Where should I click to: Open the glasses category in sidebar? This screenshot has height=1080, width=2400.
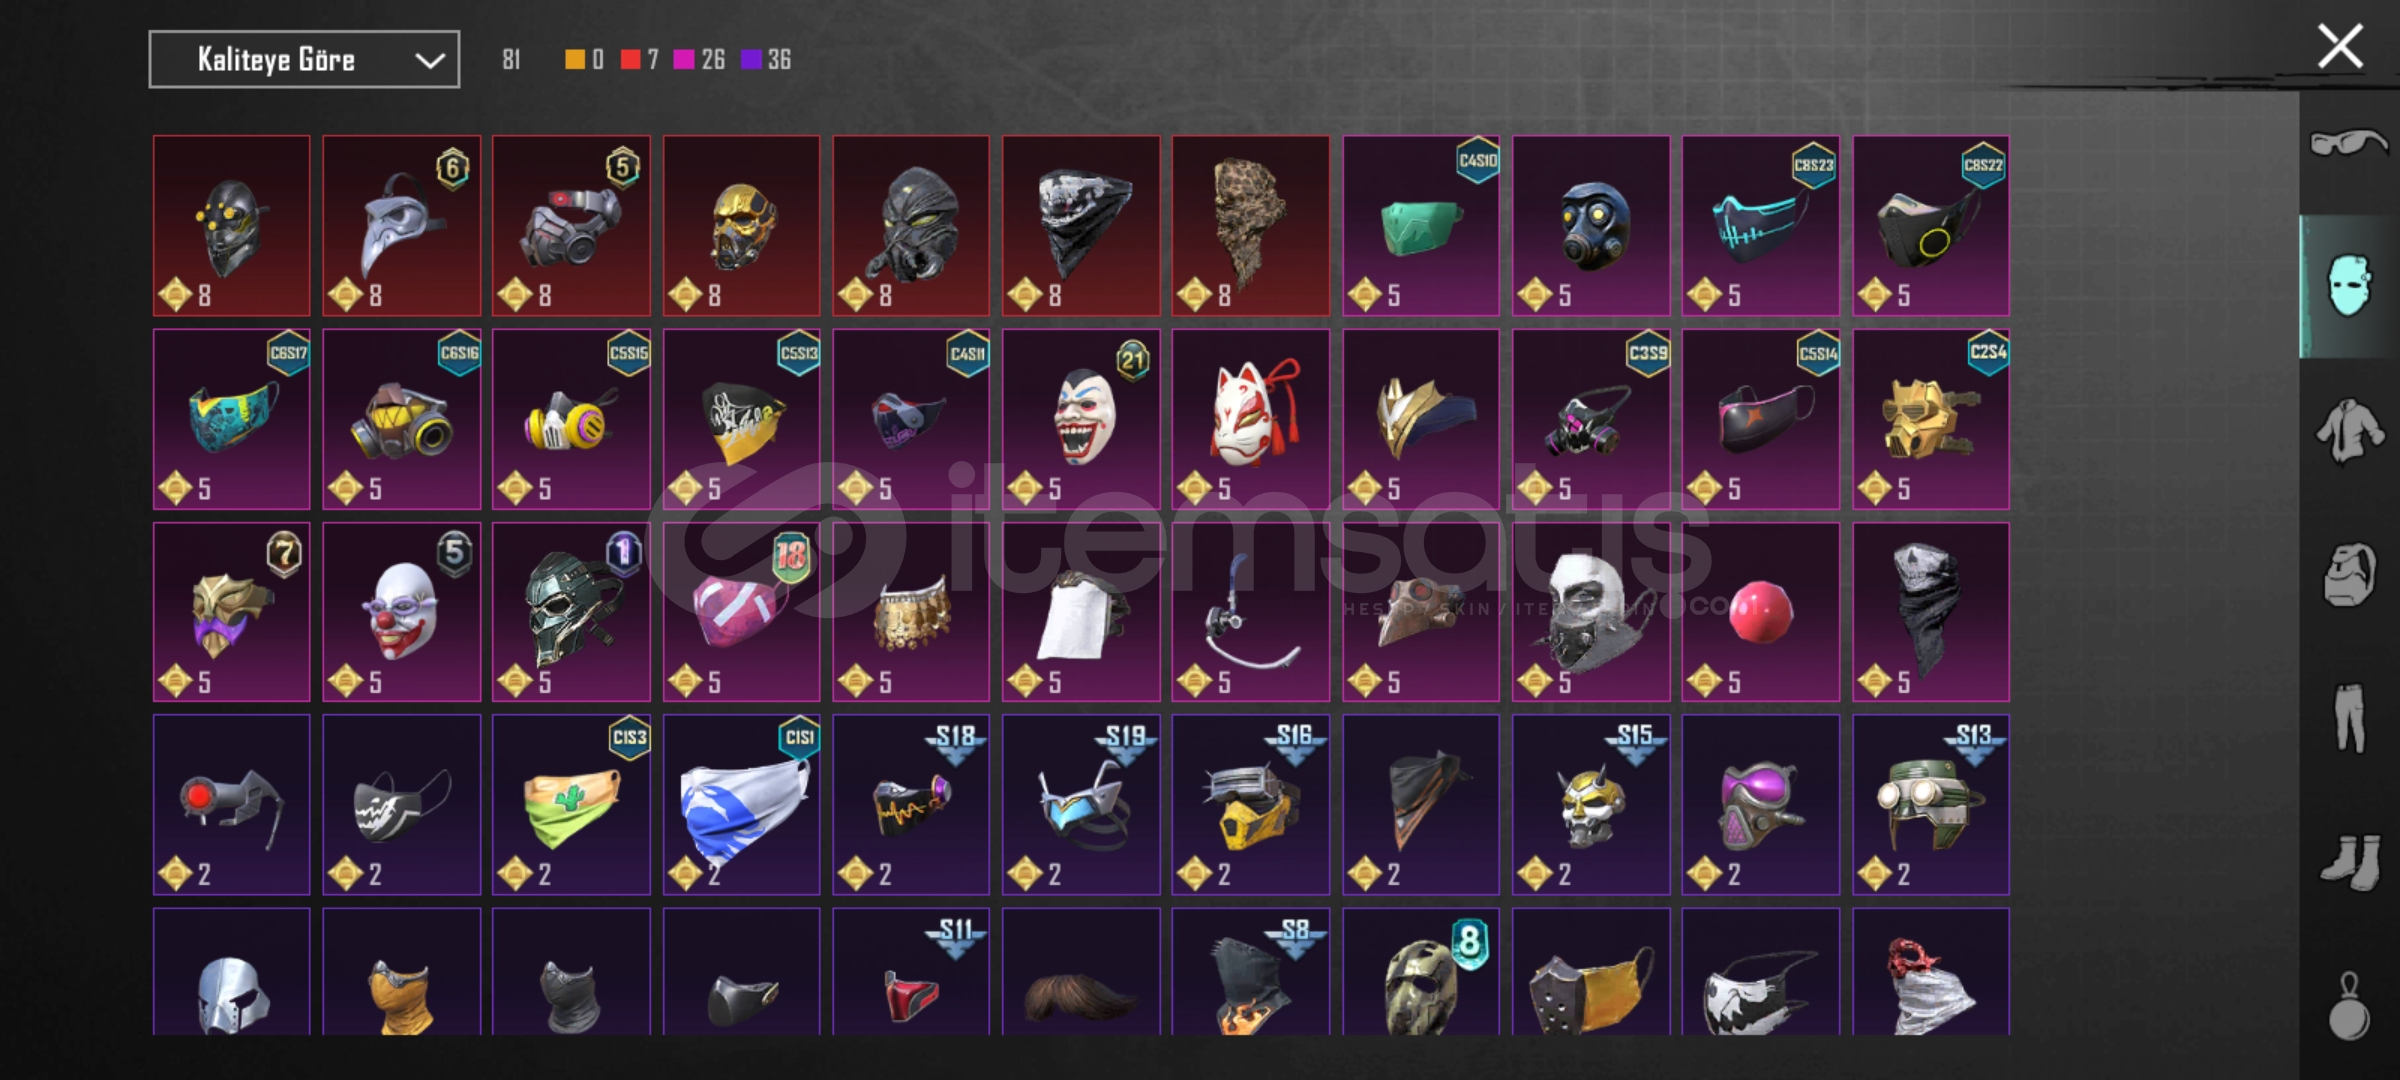tap(2348, 144)
